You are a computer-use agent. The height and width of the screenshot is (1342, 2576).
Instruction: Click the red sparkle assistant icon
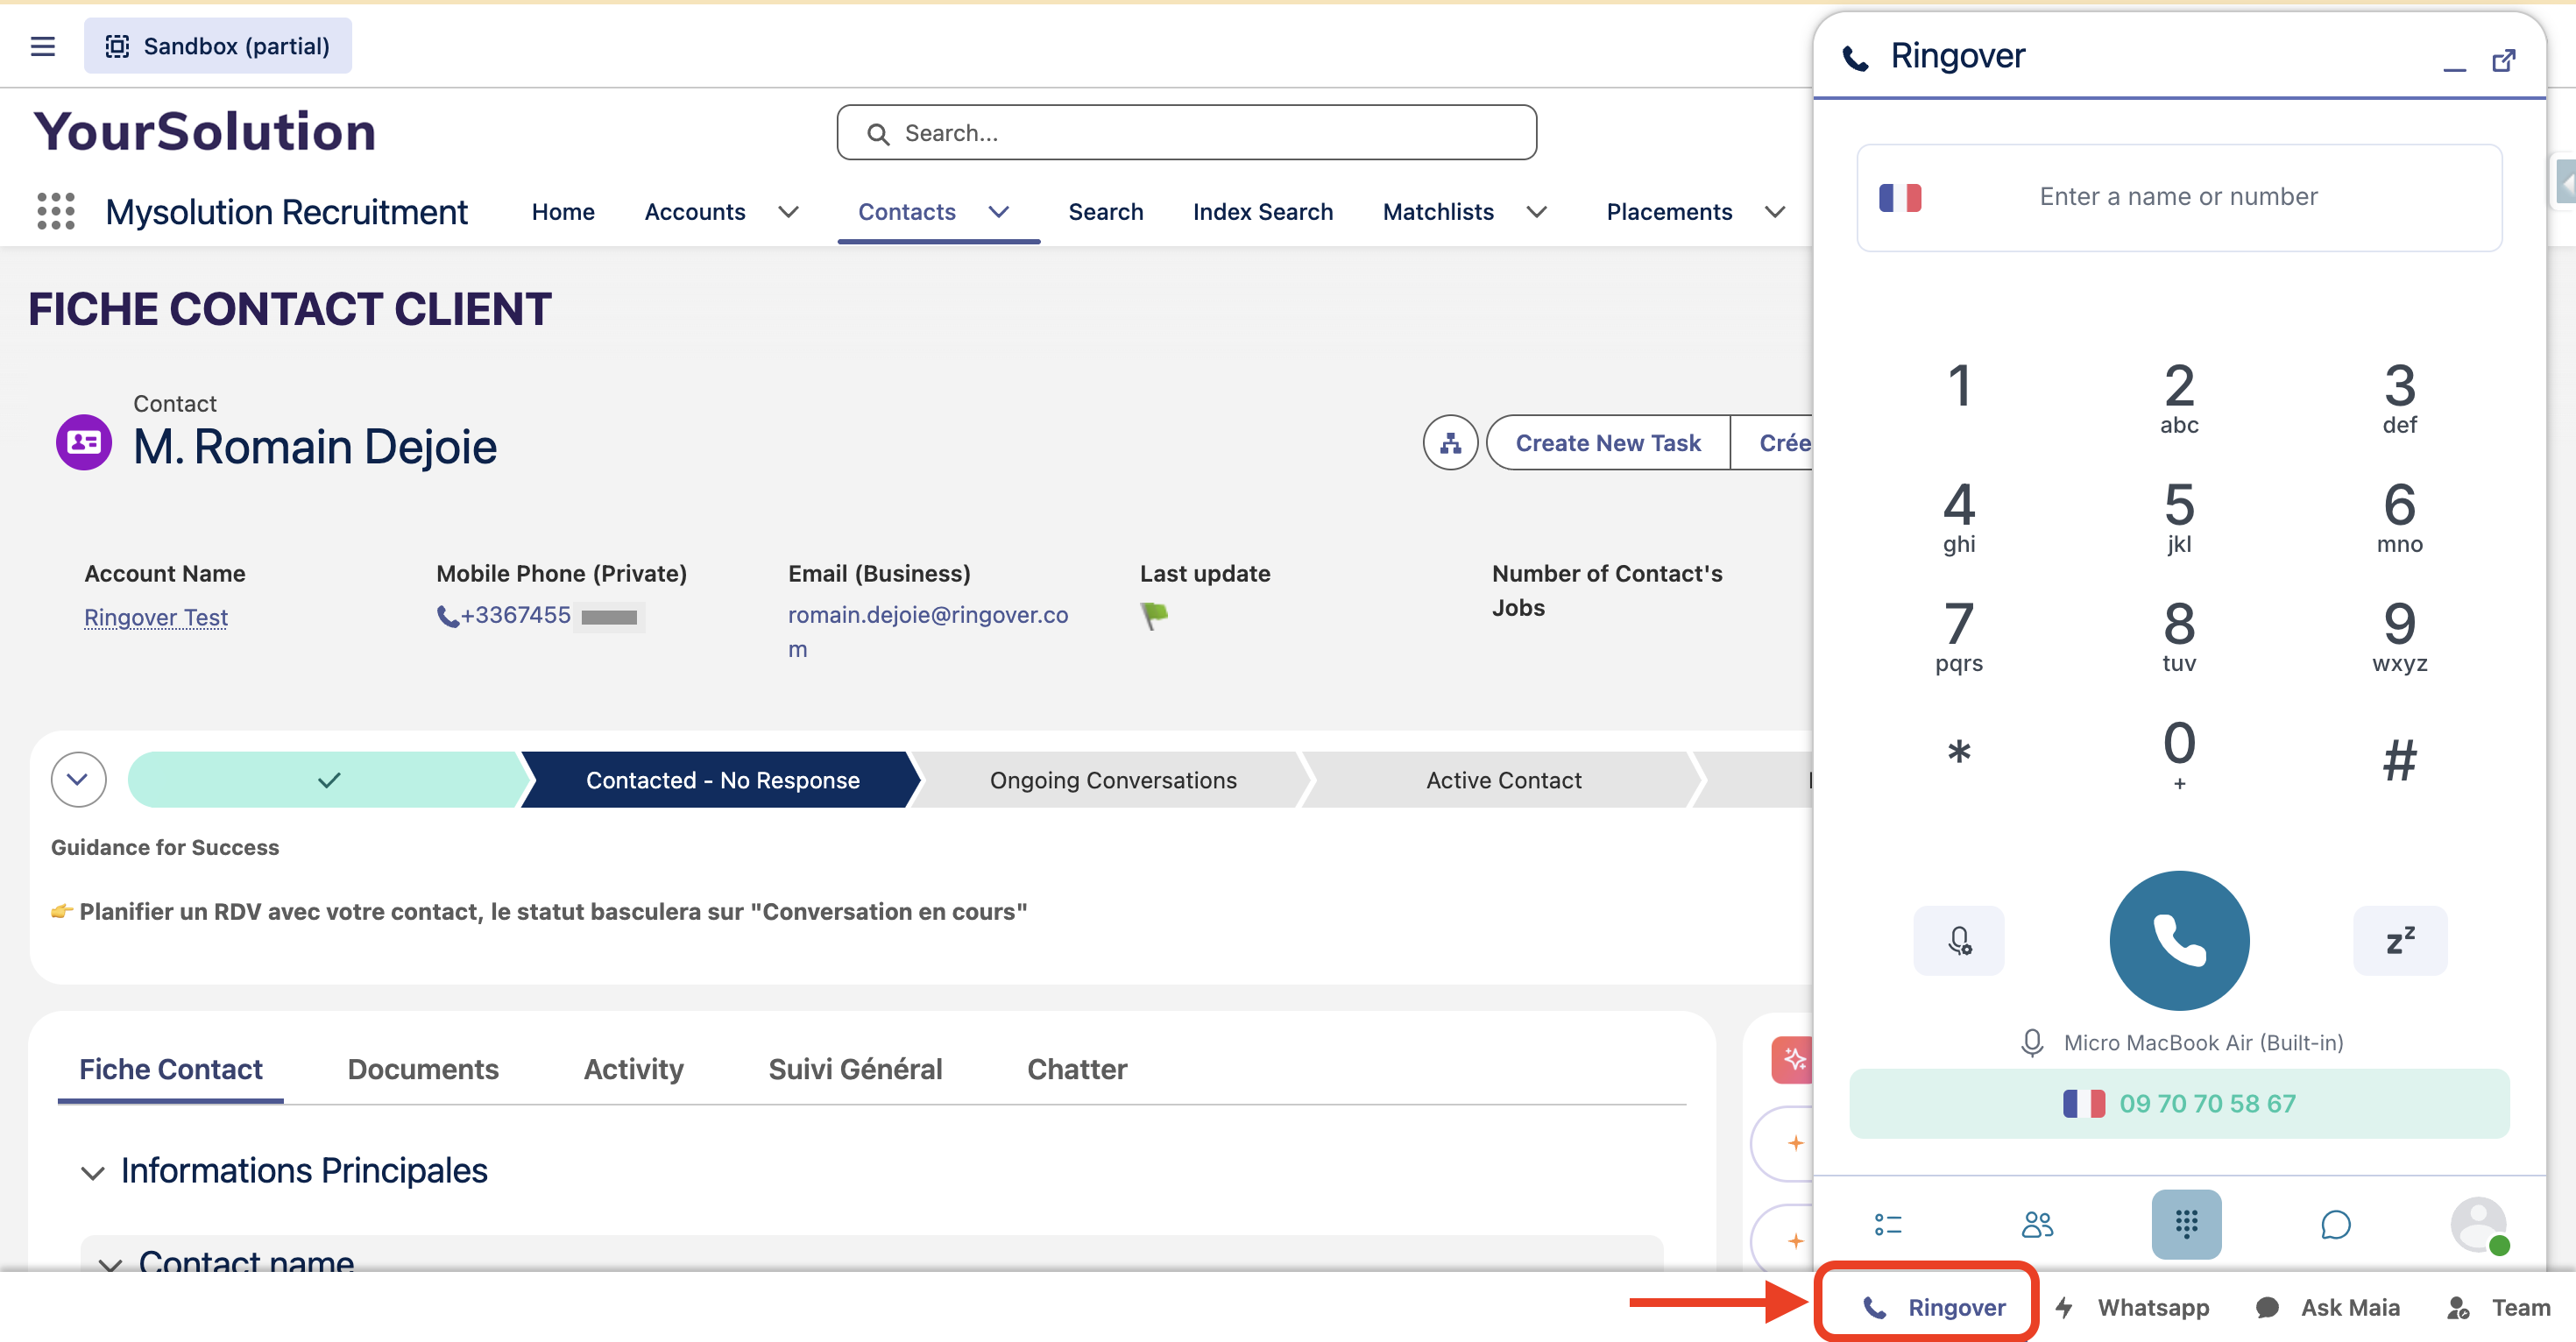pos(1793,1060)
